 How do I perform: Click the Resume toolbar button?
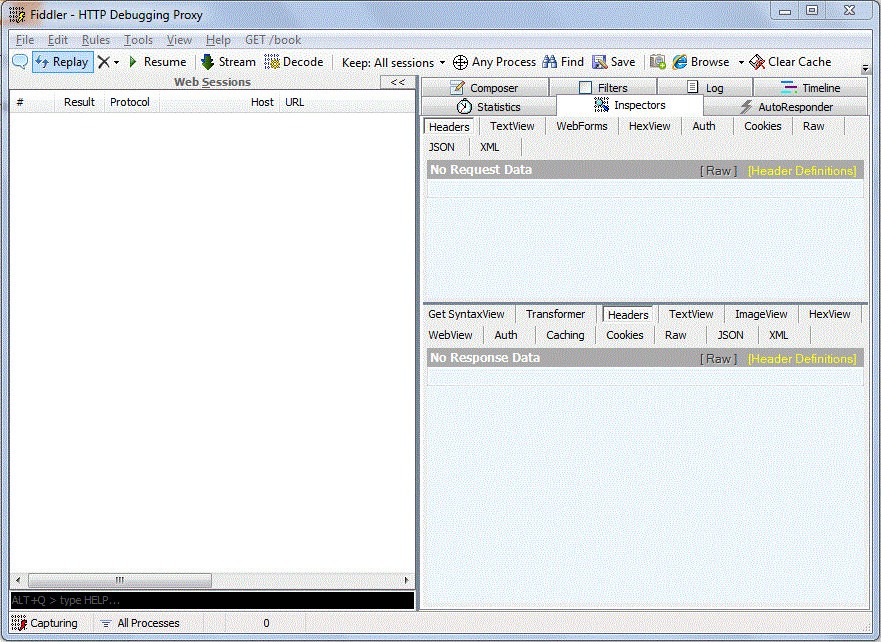coord(157,62)
